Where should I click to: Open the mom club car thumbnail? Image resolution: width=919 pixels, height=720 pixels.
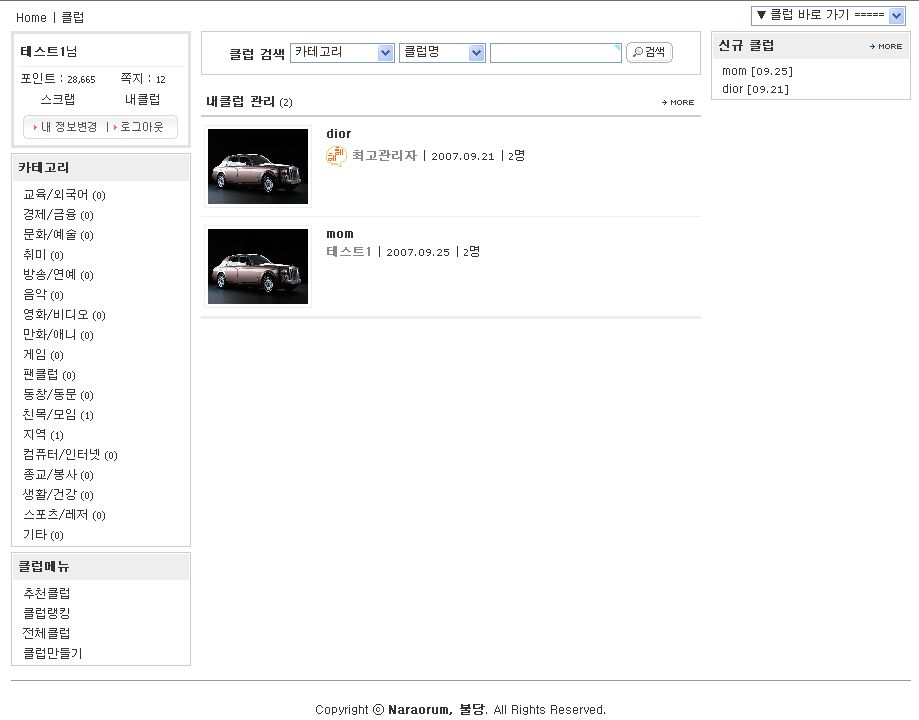258,266
